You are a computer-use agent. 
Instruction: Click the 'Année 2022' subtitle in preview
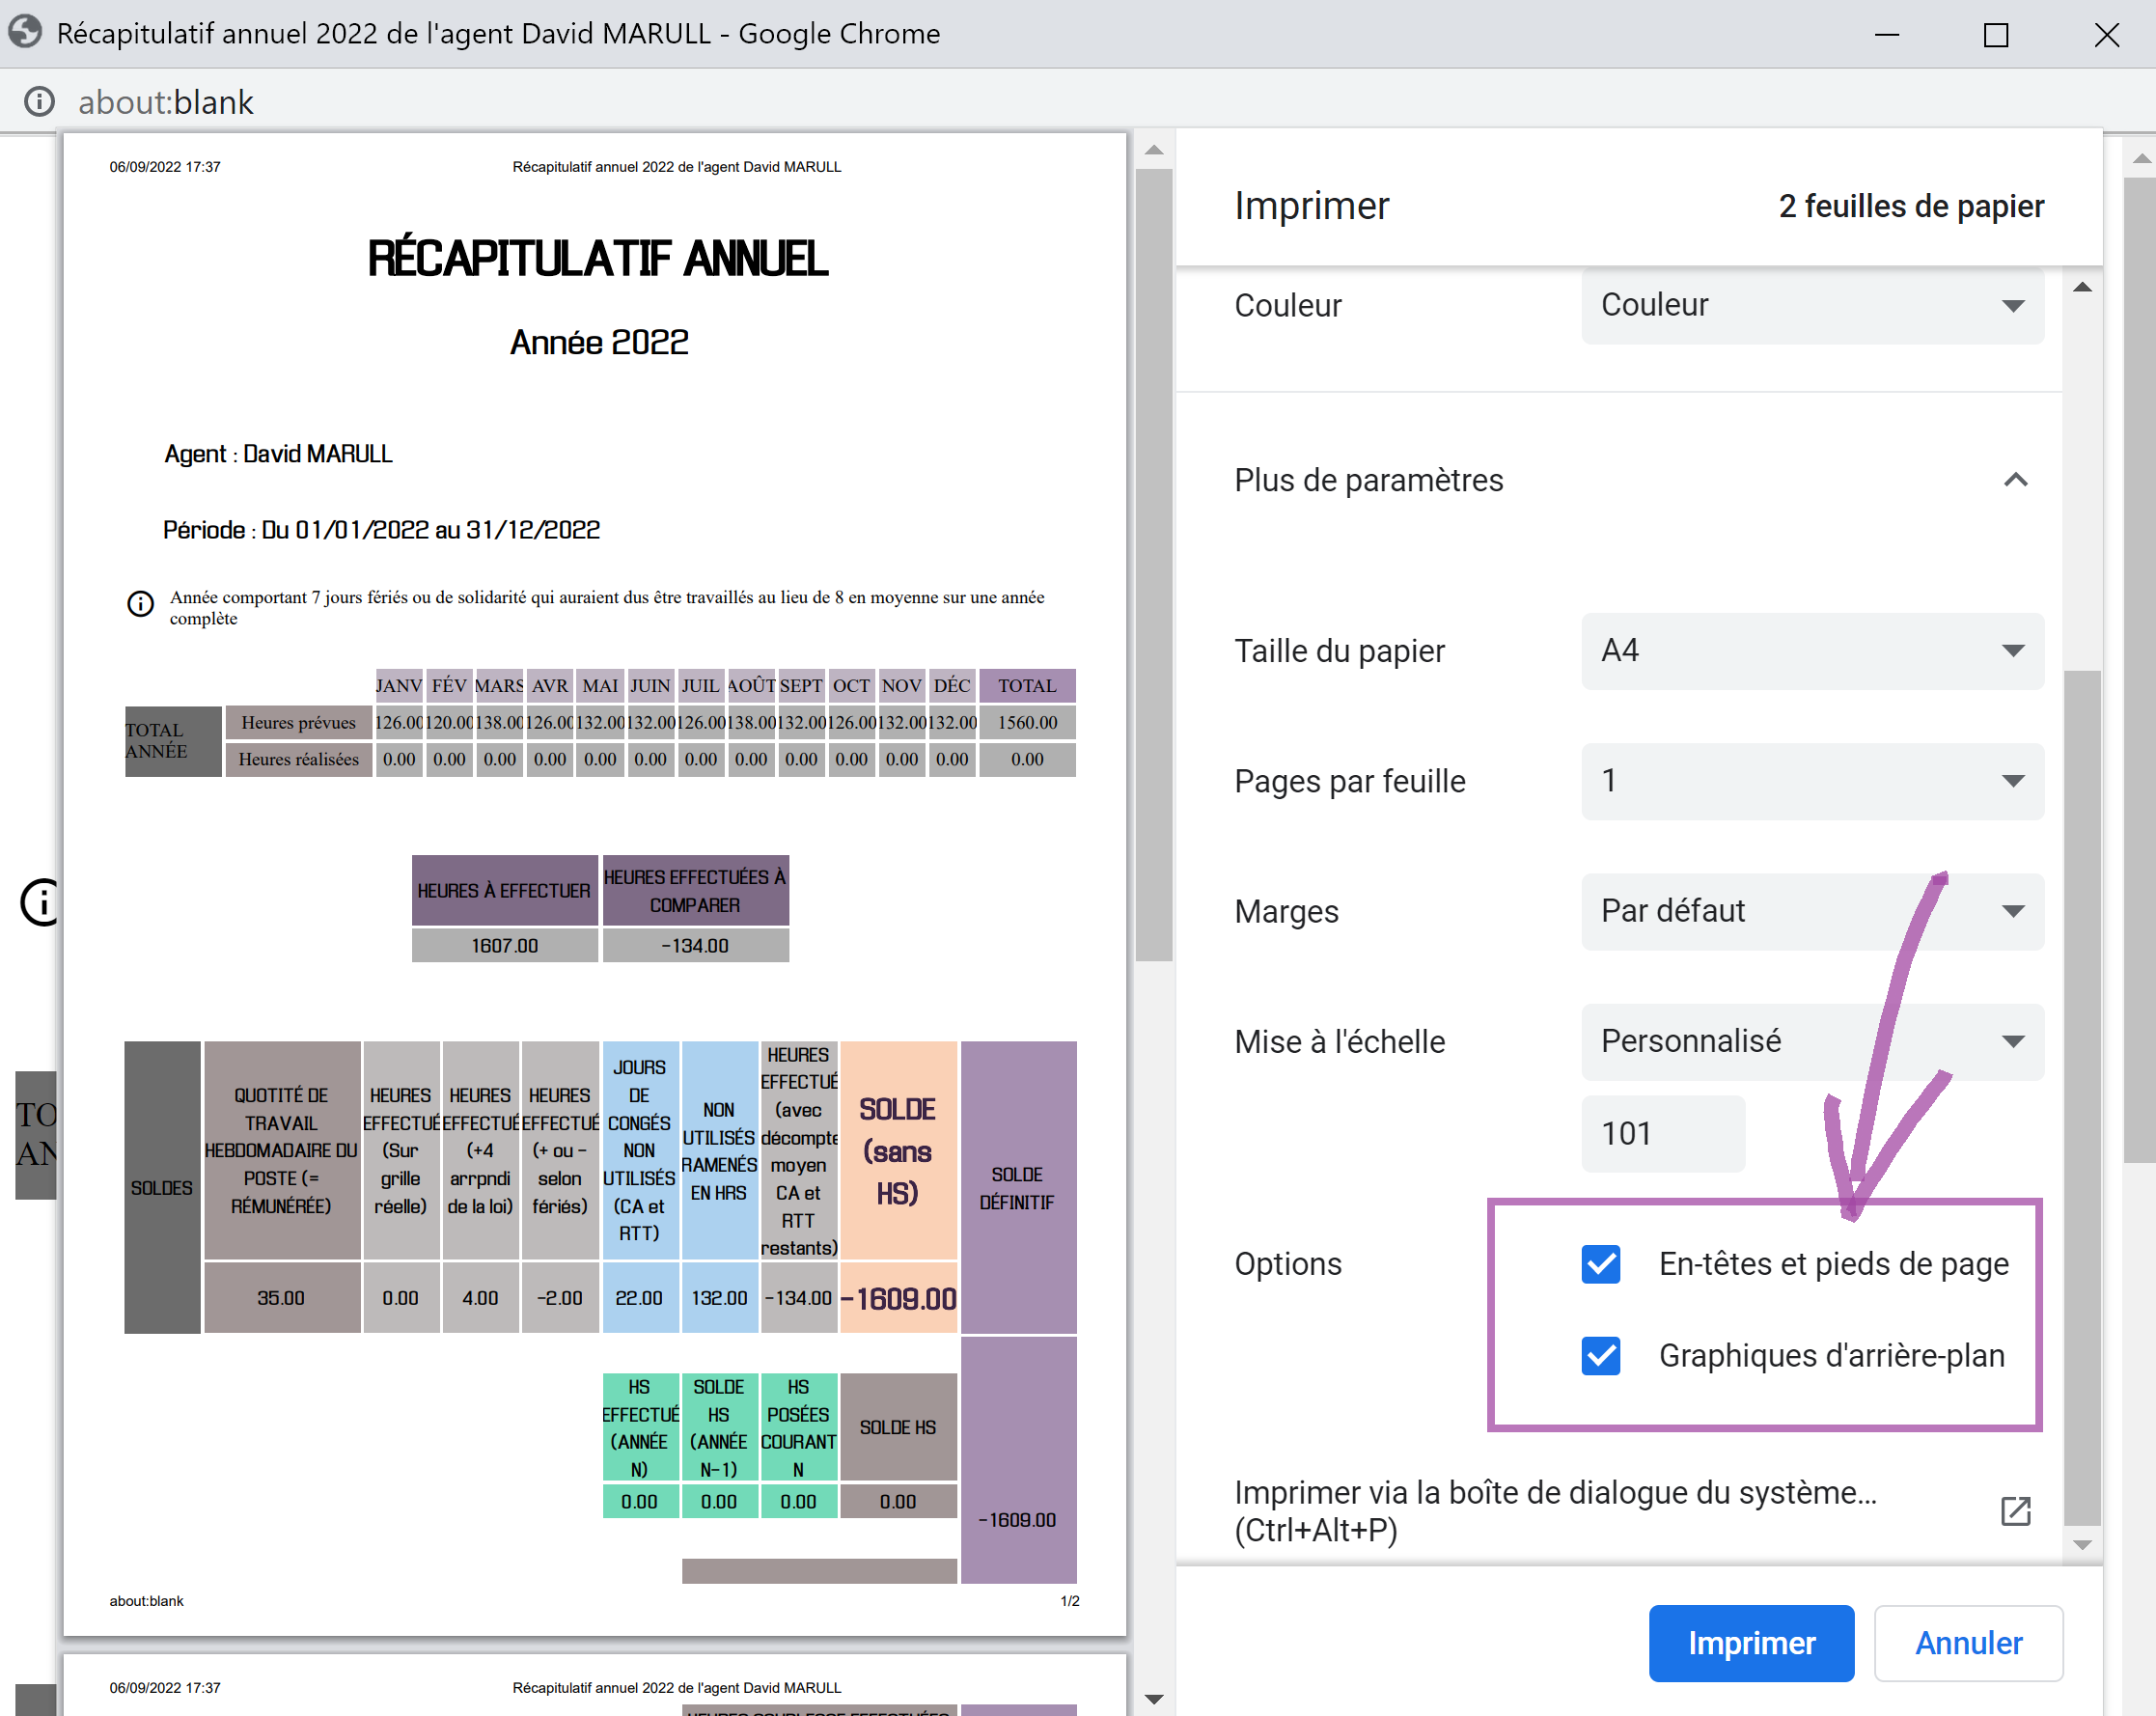coord(599,342)
